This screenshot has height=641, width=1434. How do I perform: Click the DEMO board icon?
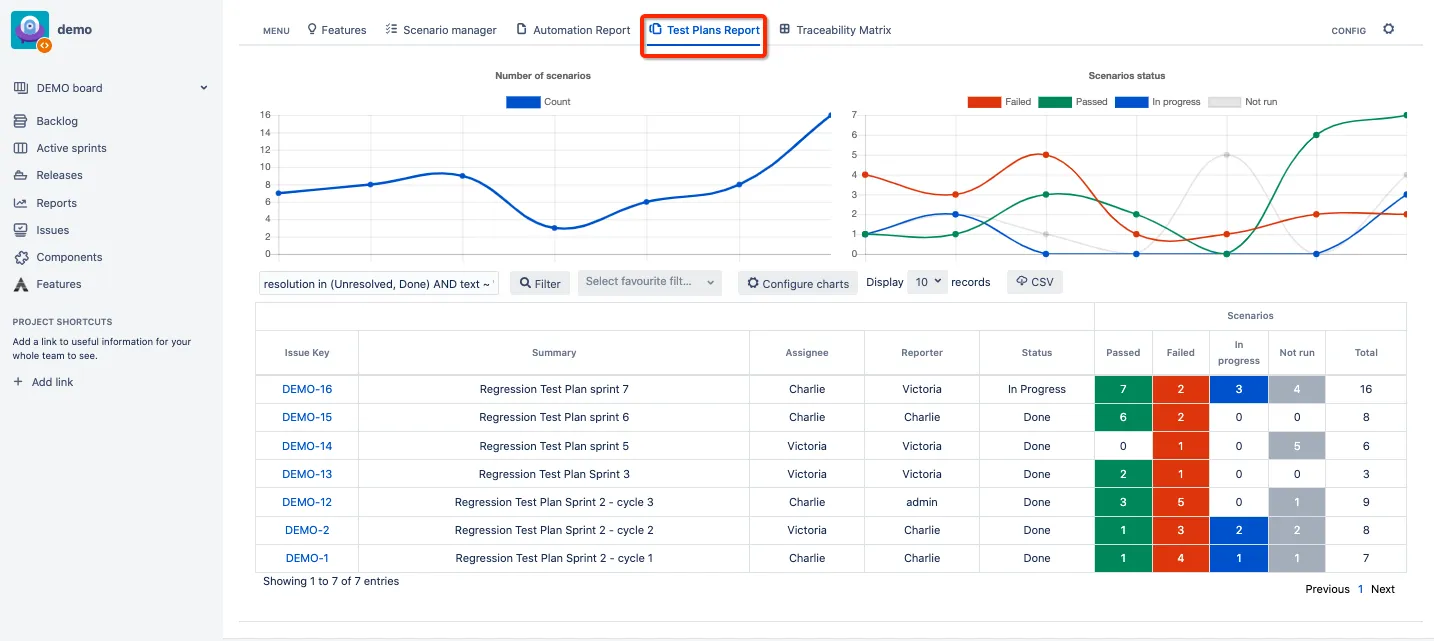(20, 88)
